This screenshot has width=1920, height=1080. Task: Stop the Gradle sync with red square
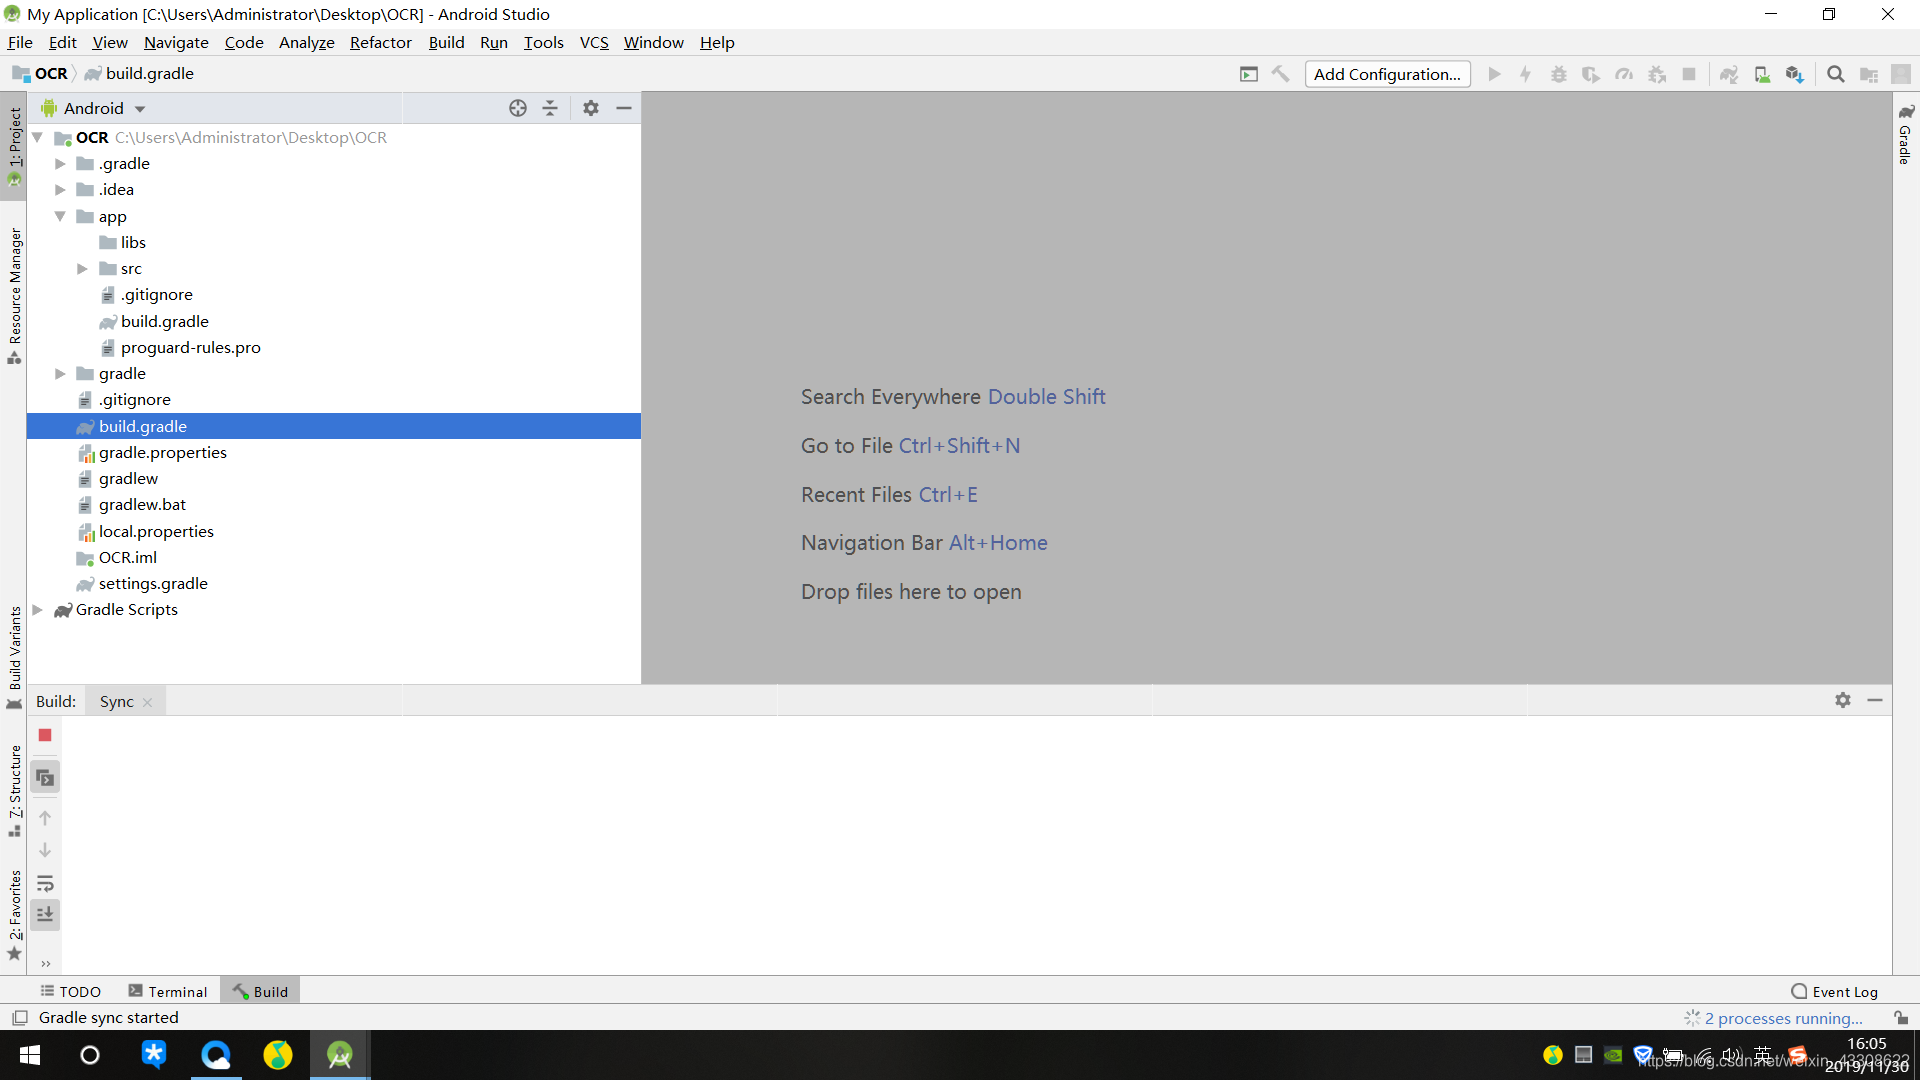point(45,735)
